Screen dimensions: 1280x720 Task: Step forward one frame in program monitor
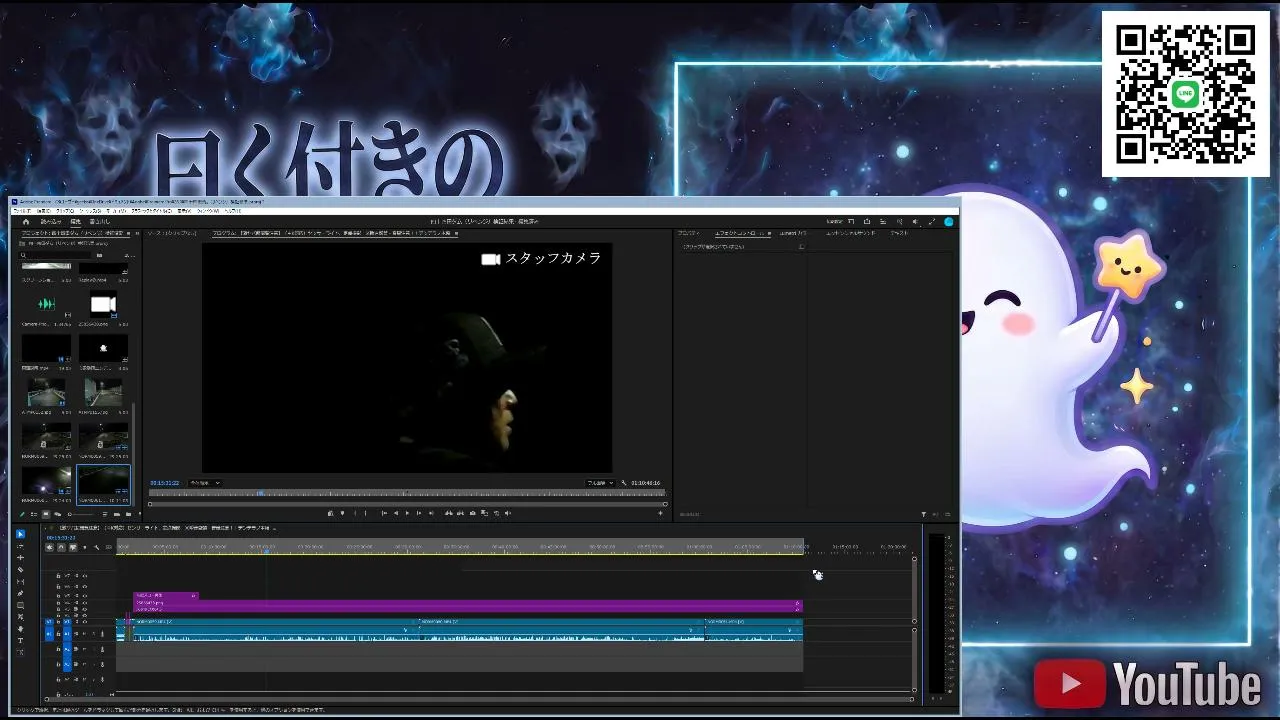(x=419, y=513)
